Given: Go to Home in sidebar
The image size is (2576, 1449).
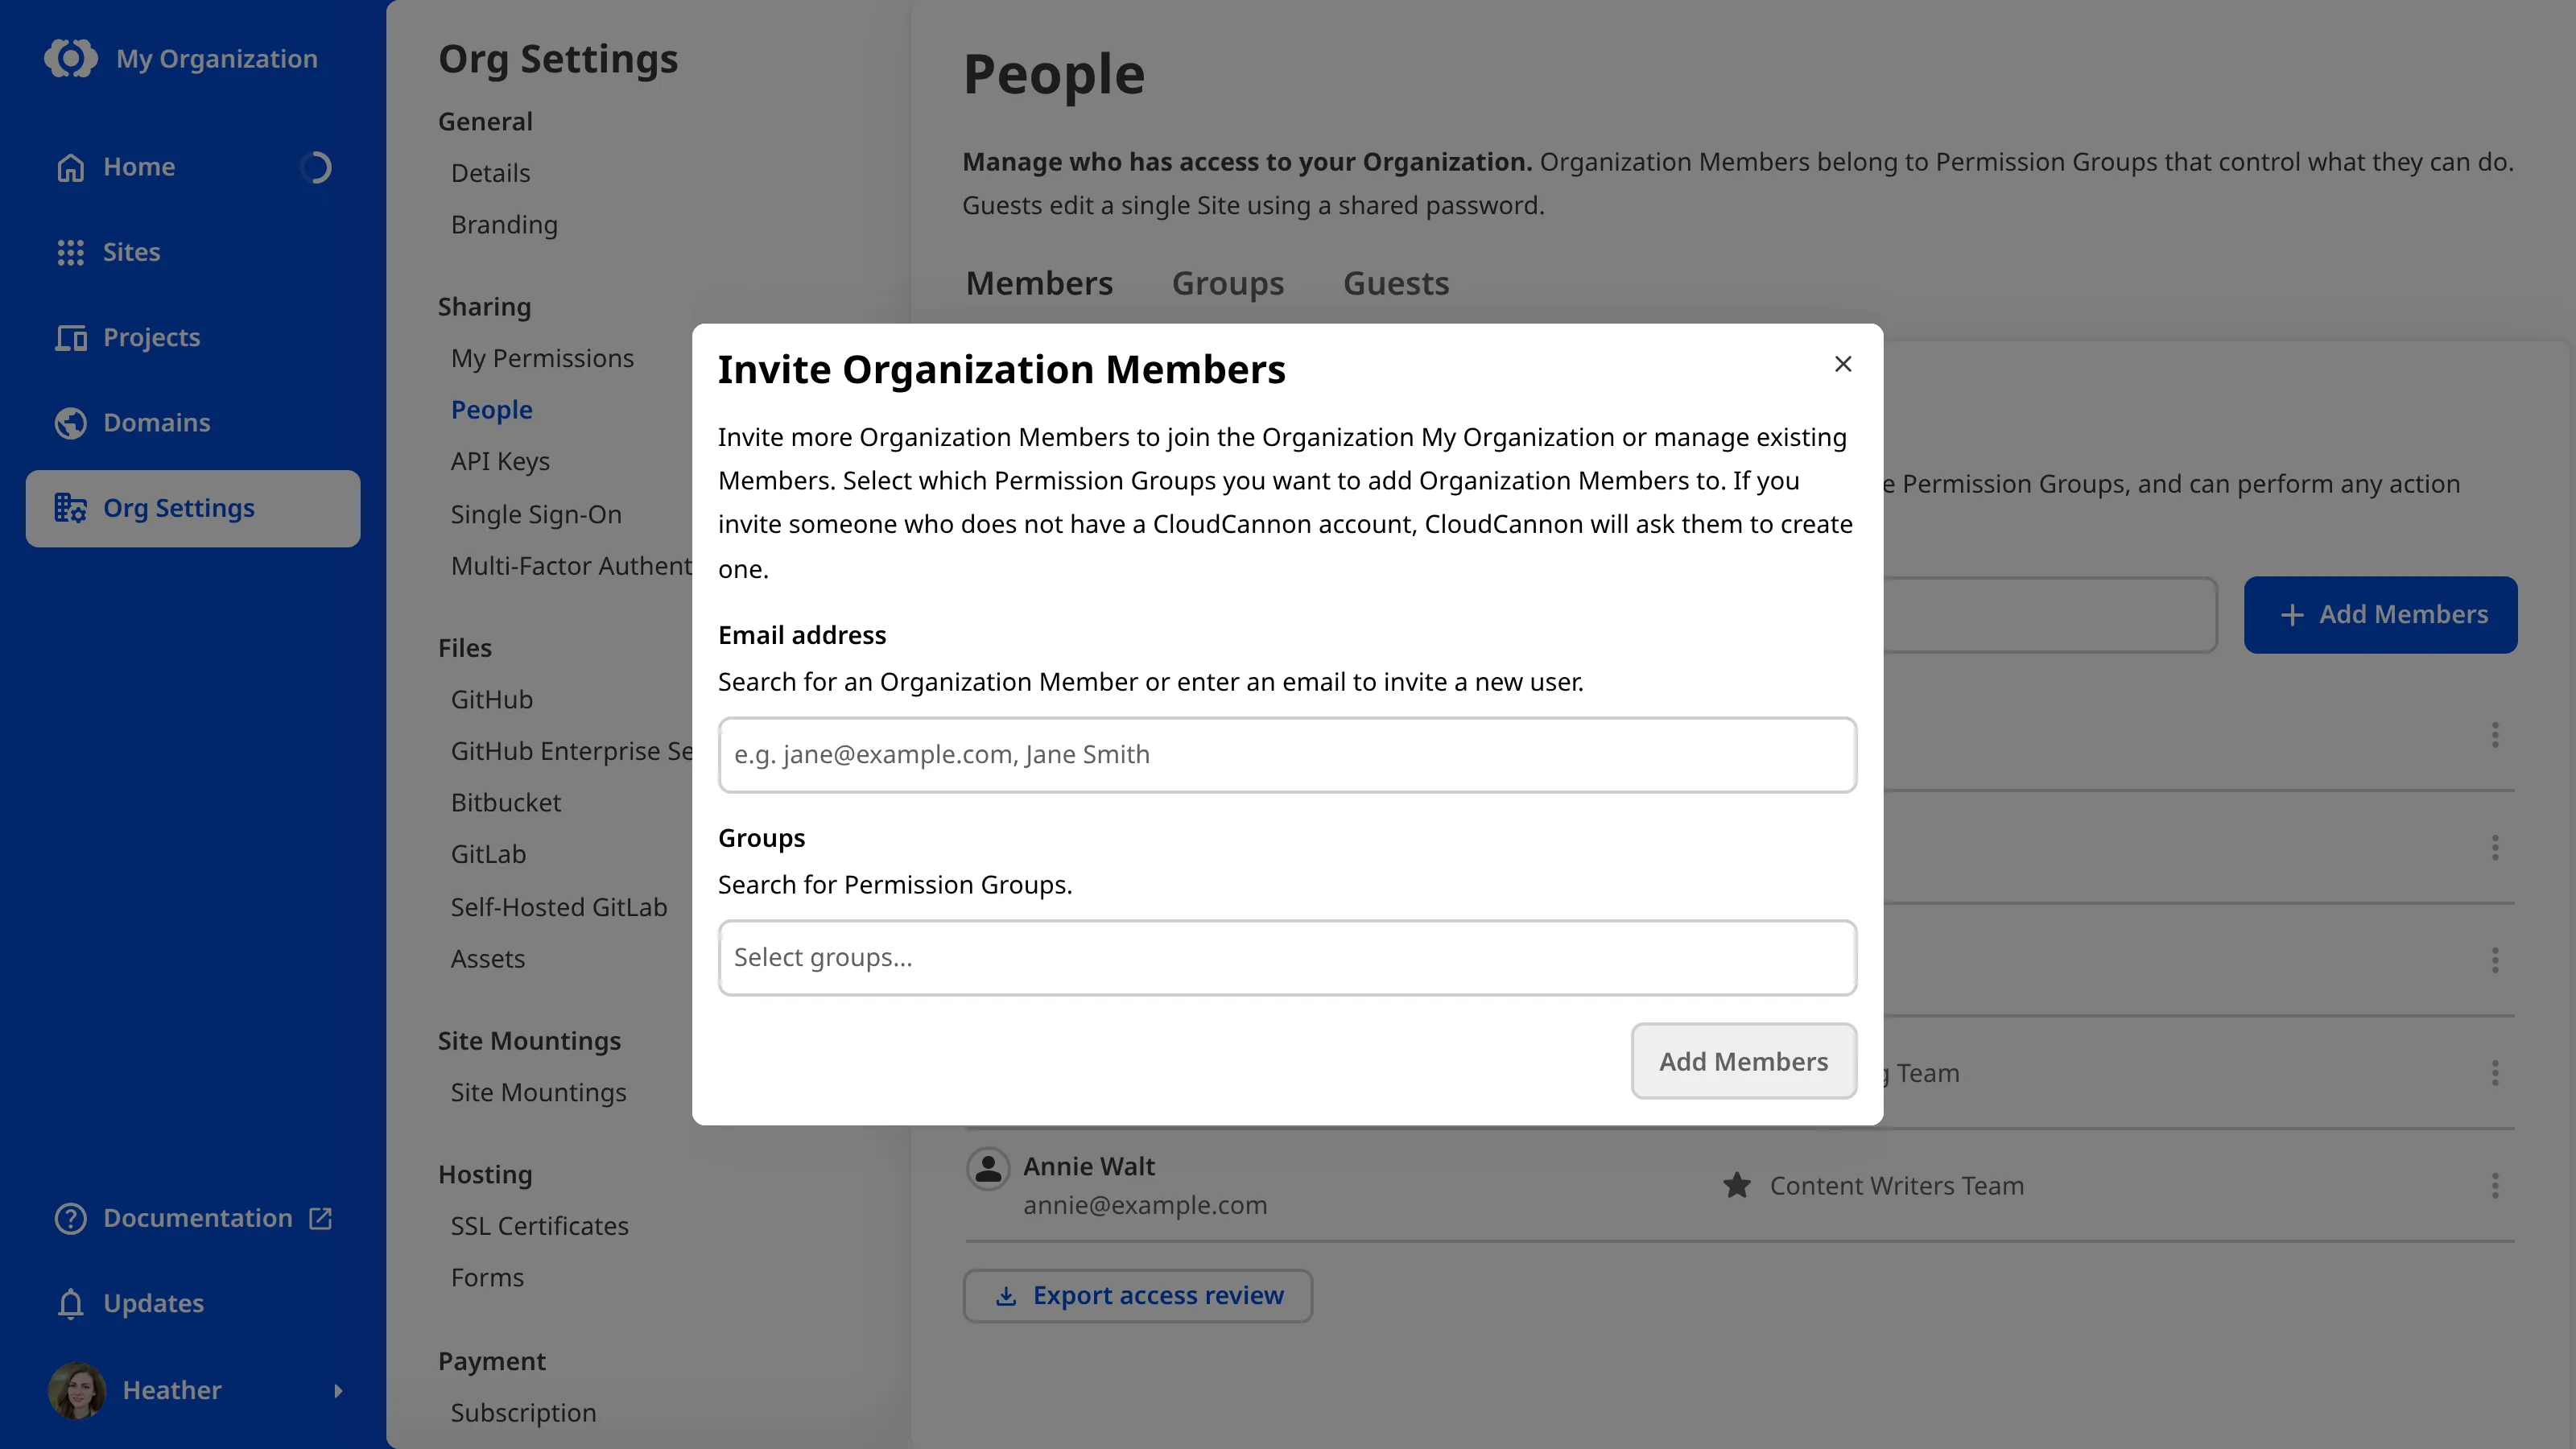Looking at the screenshot, I should [193, 167].
